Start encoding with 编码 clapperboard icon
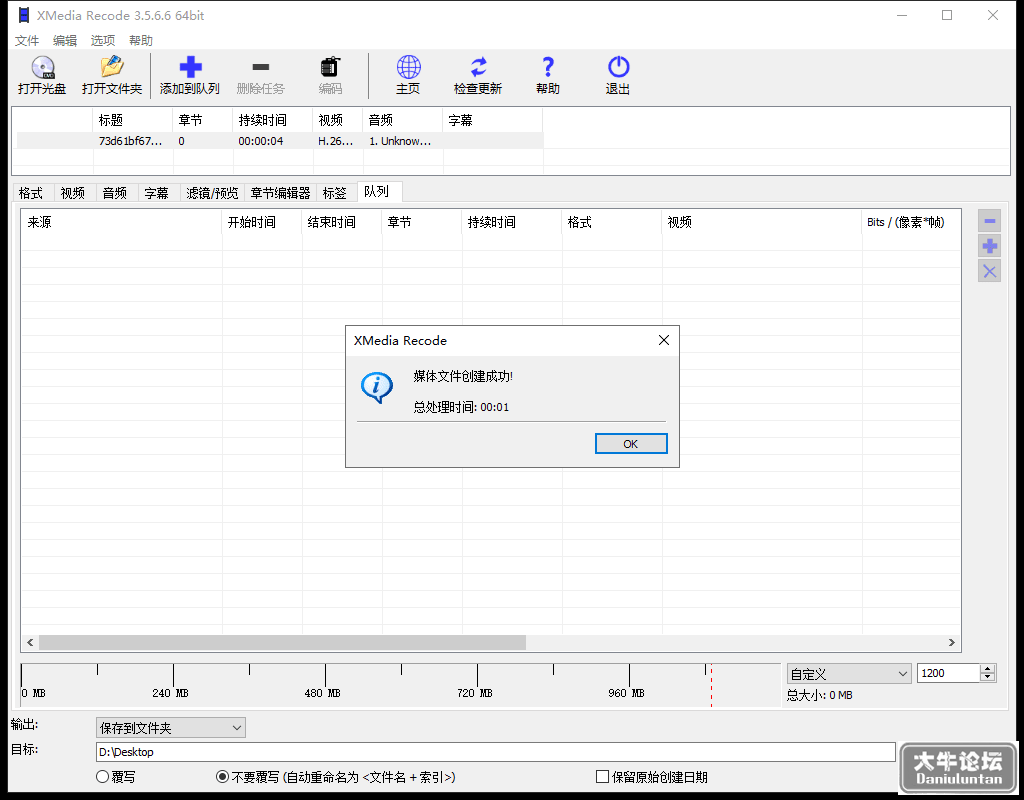The image size is (1024, 800). tap(330, 67)
